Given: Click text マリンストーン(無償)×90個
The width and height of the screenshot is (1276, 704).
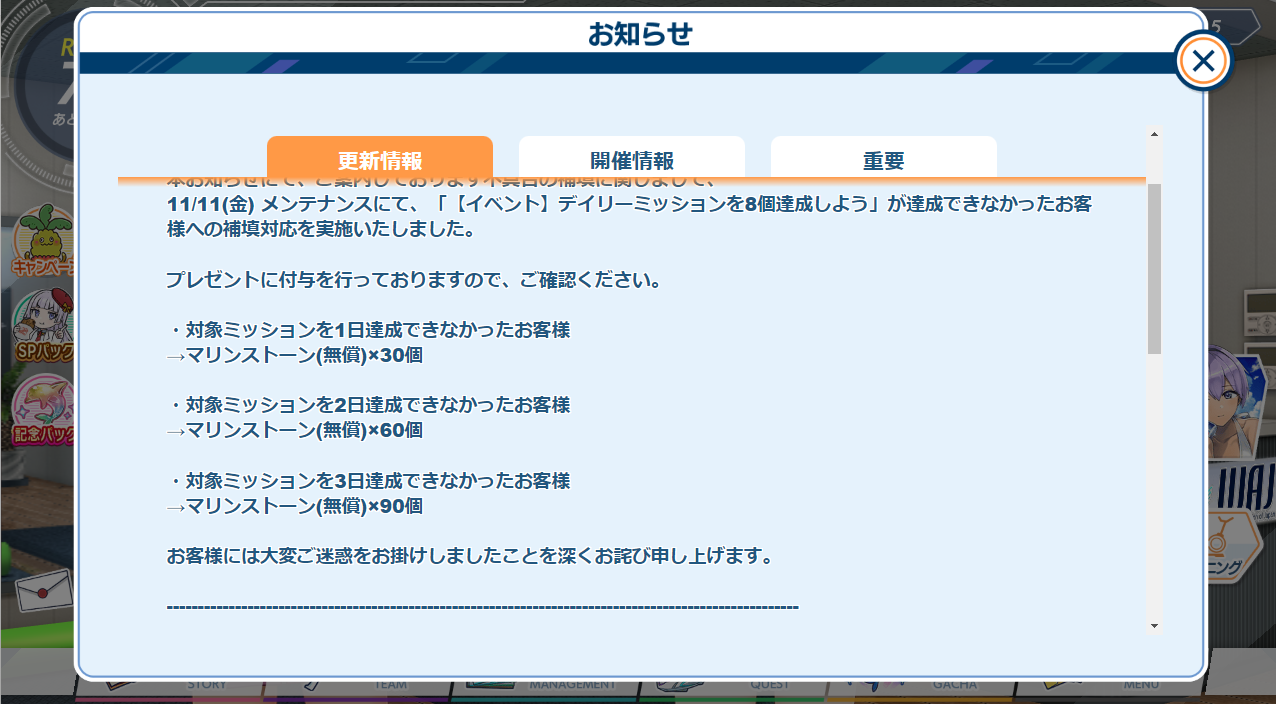Looking at the screenshot, I should coord(304,506).
